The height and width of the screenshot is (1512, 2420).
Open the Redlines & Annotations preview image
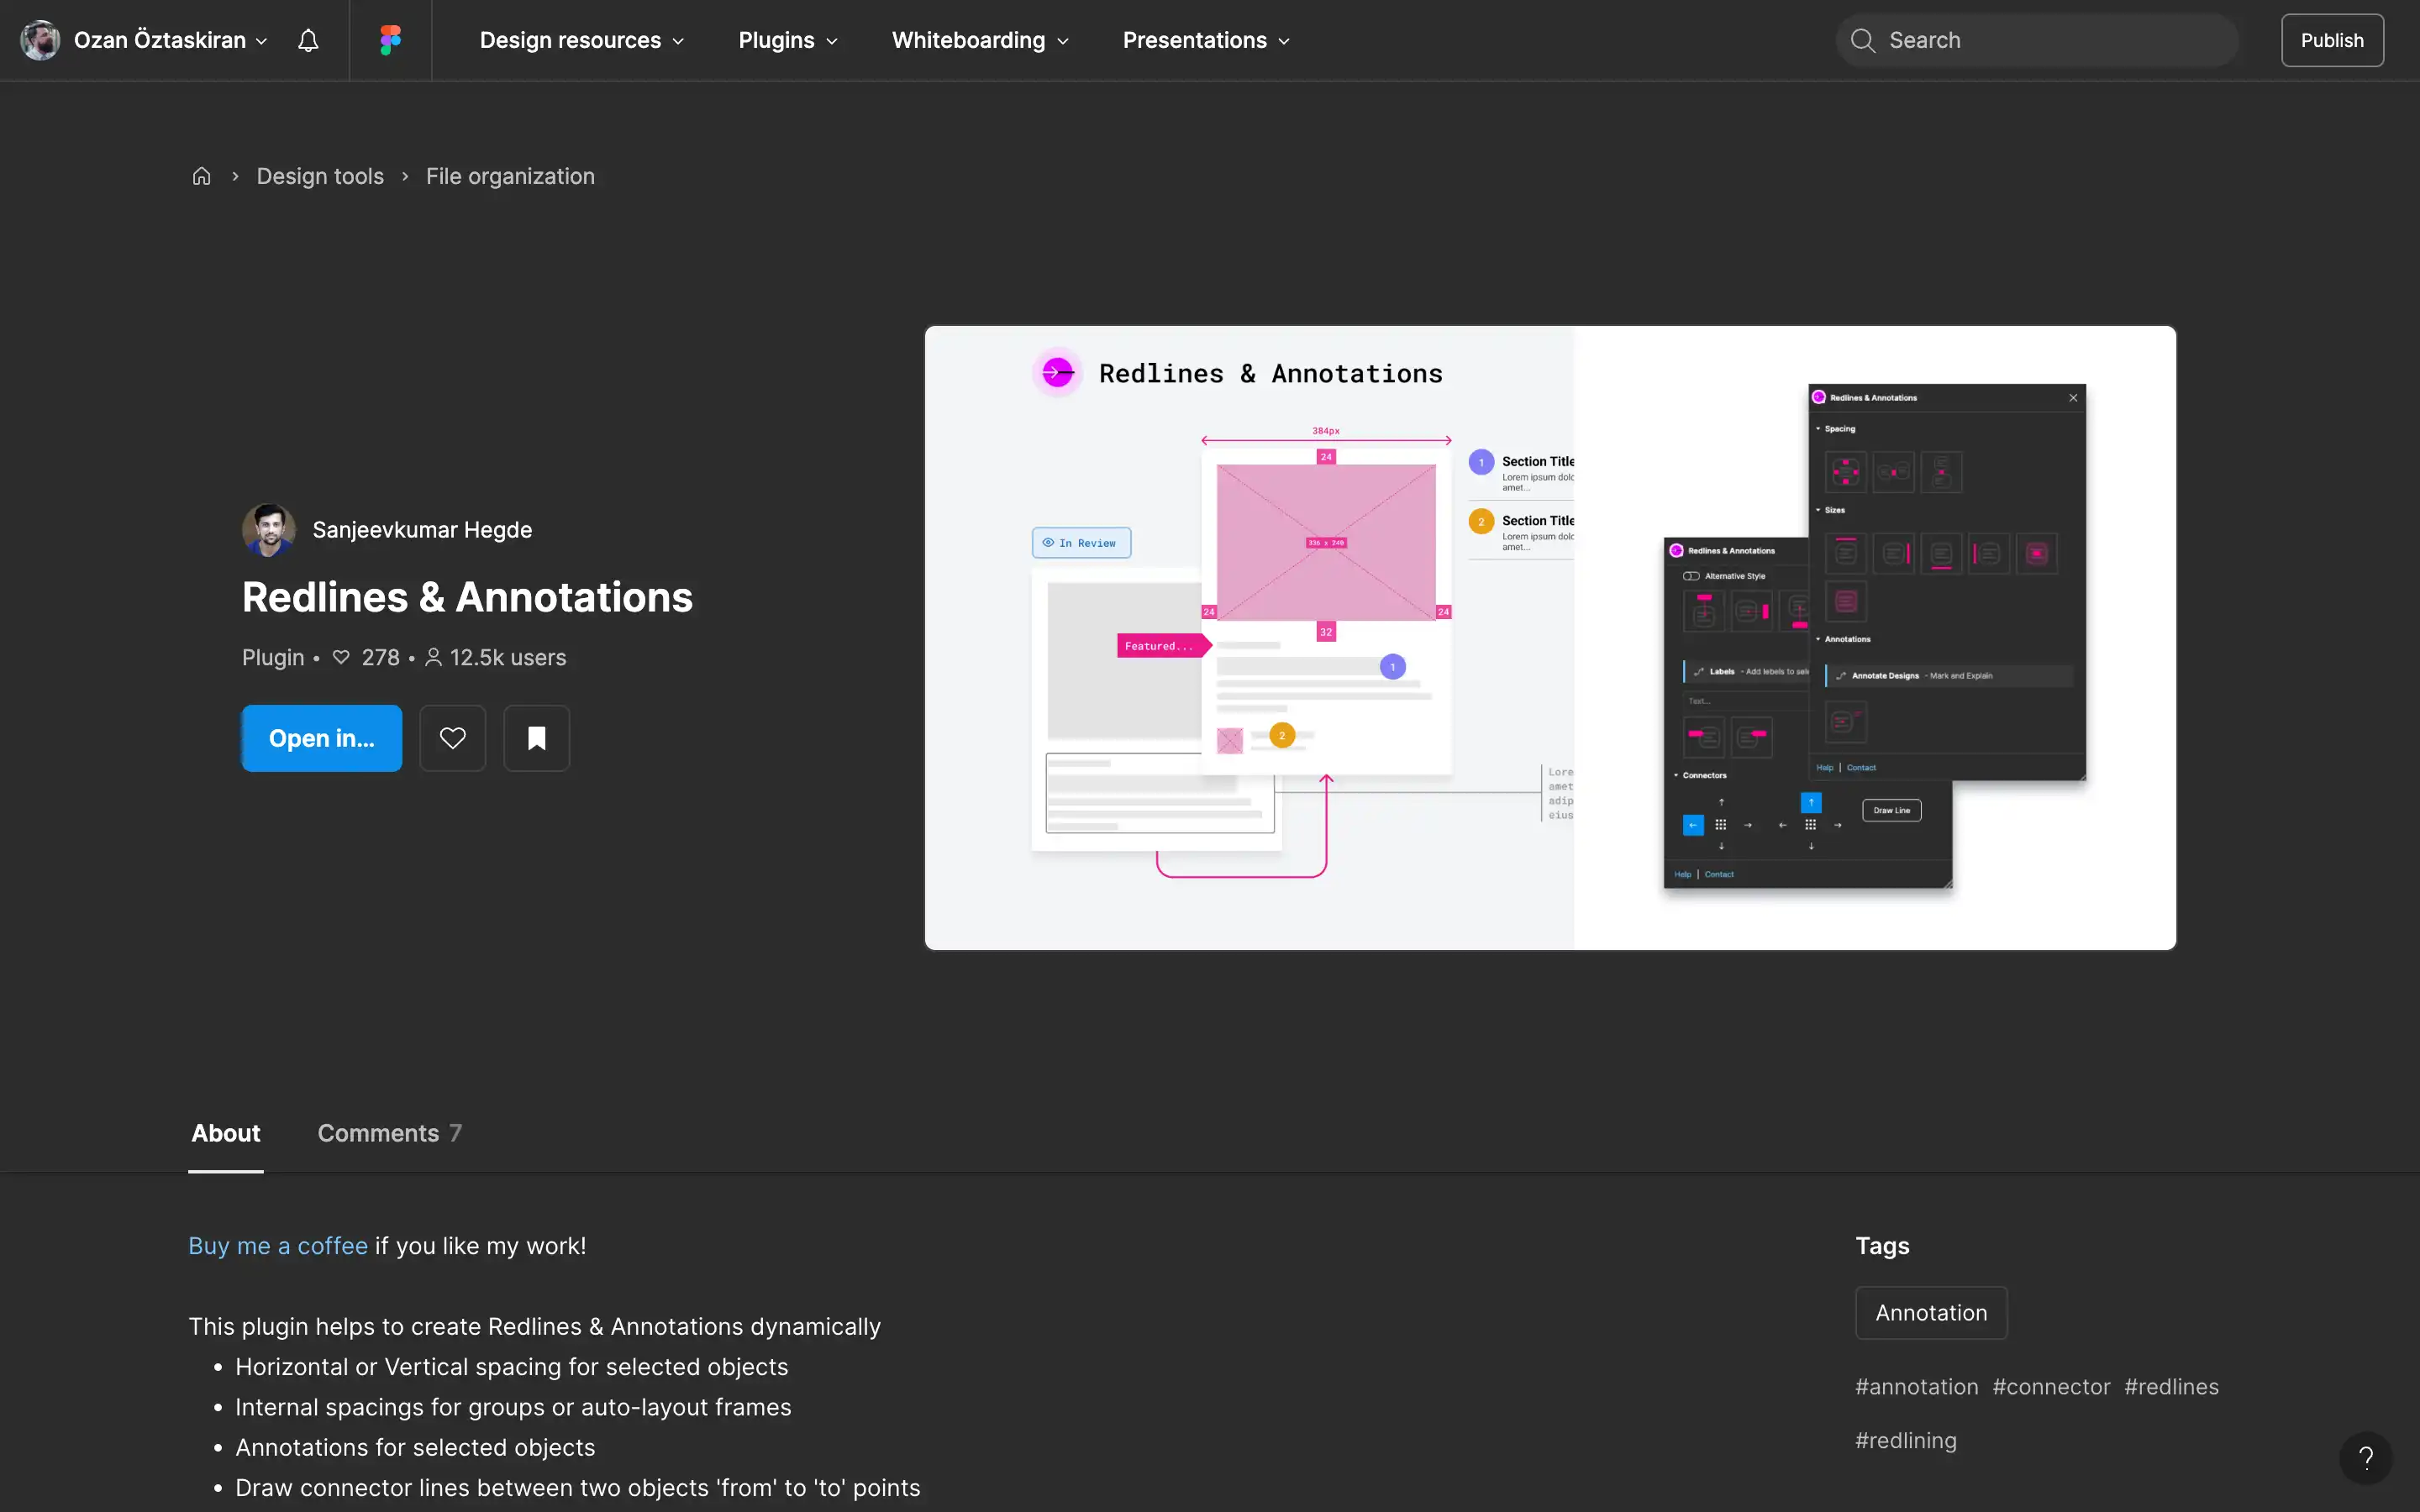(1550, 638)
